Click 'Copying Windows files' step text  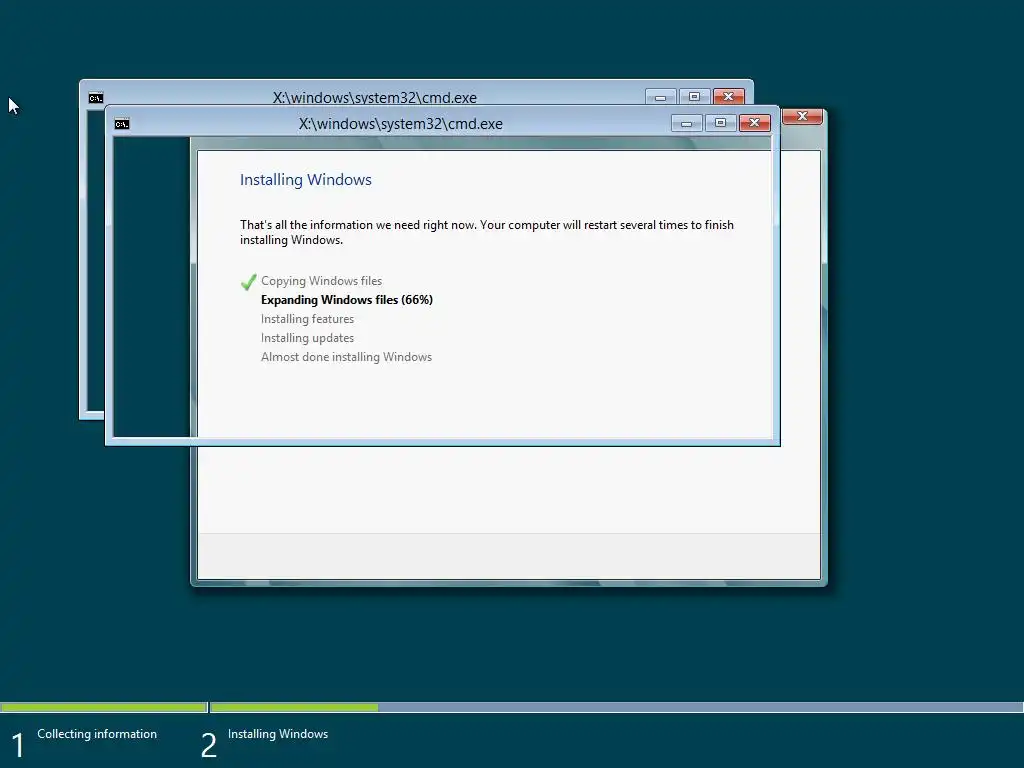point(321,281)
